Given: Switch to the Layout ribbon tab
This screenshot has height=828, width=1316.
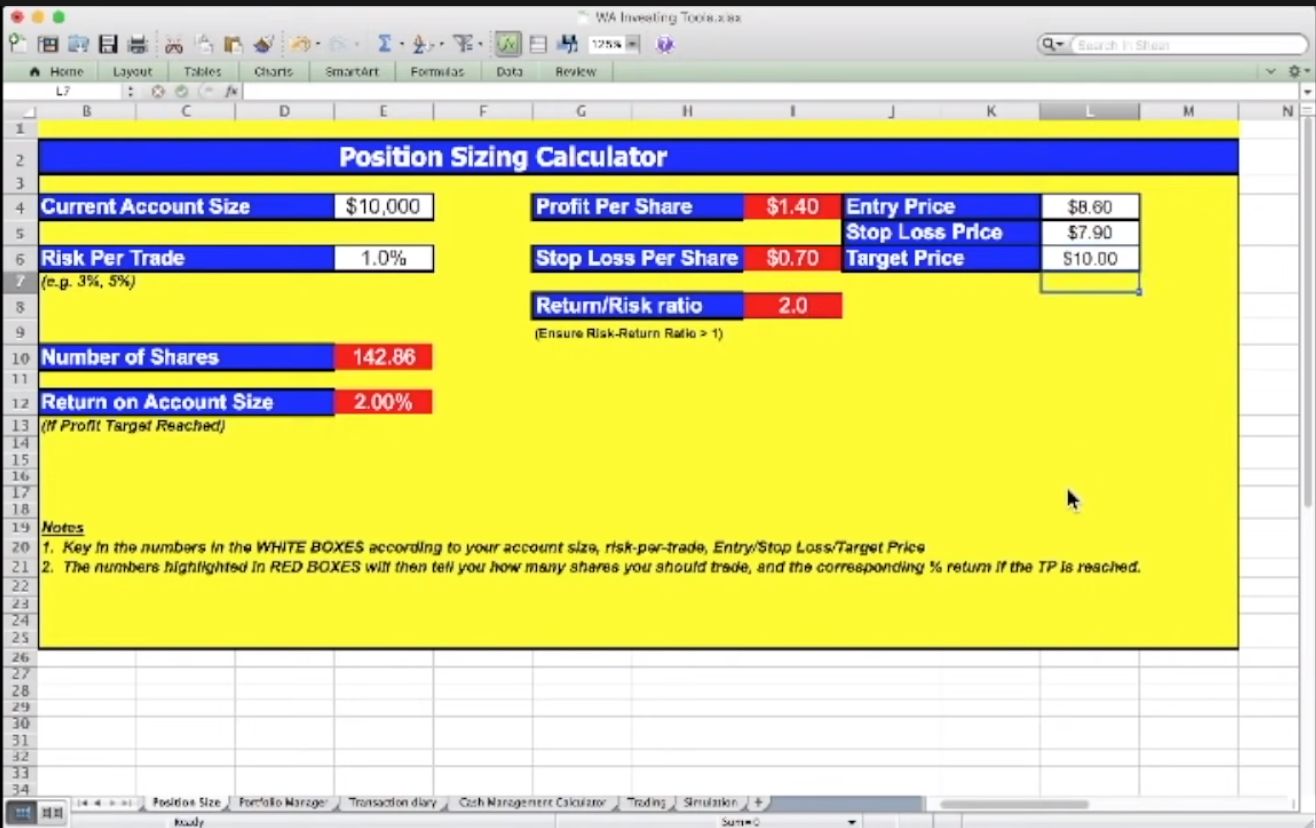Looking at the screenshot, I should click(132, 72).
